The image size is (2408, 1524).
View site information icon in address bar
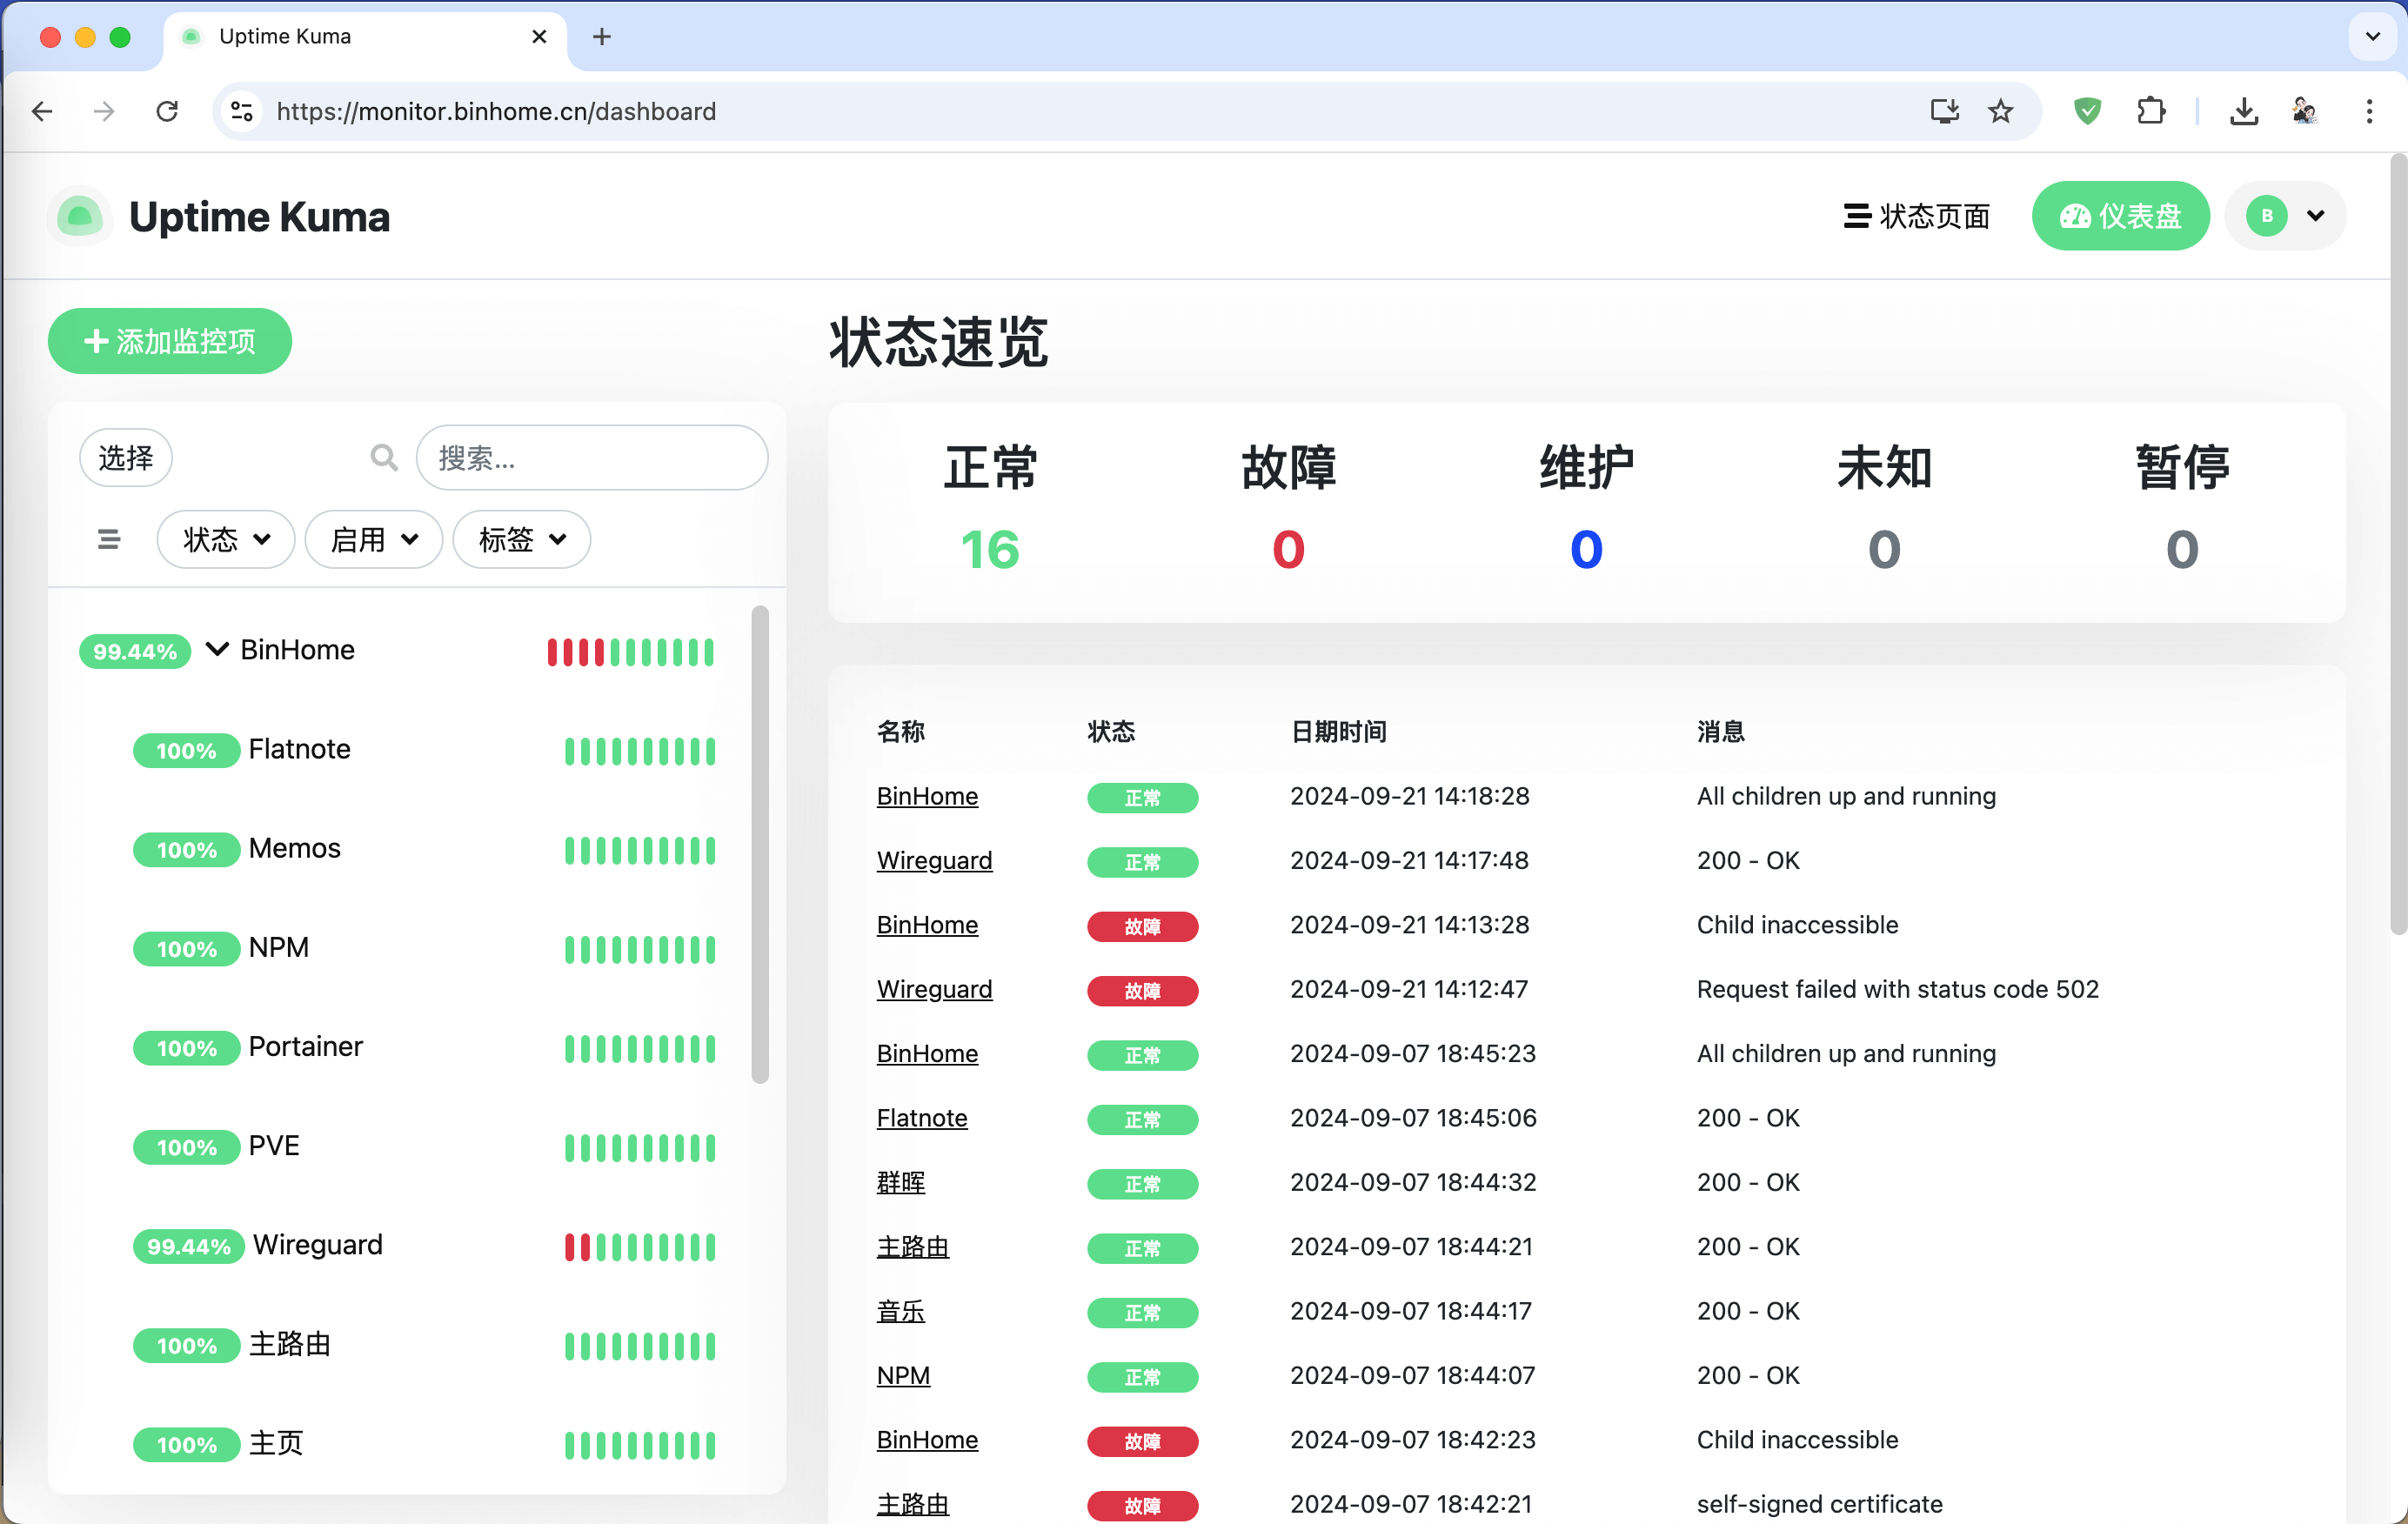point(242,111)
